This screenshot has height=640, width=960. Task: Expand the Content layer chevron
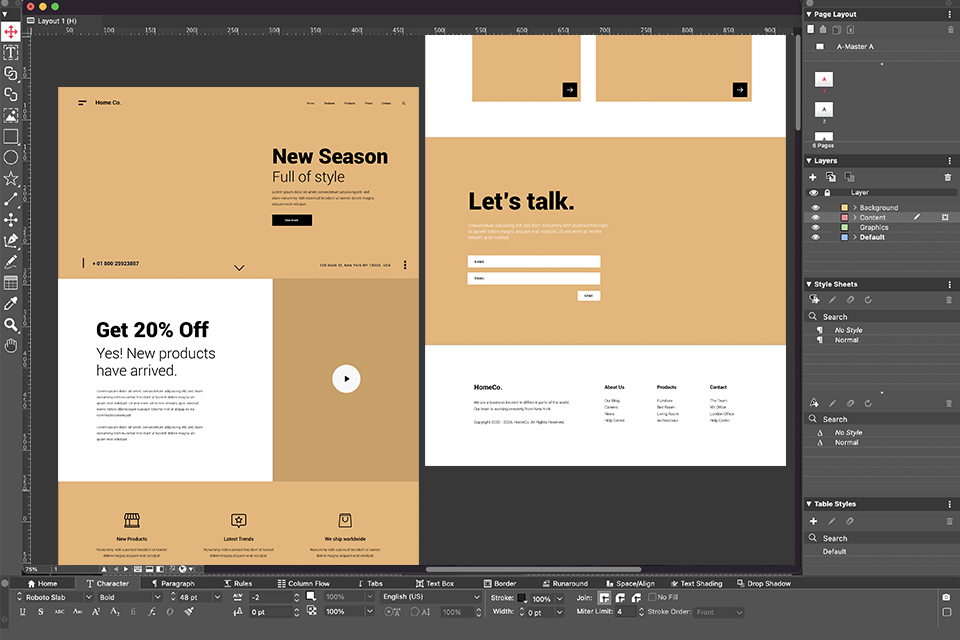coord(855,217)
